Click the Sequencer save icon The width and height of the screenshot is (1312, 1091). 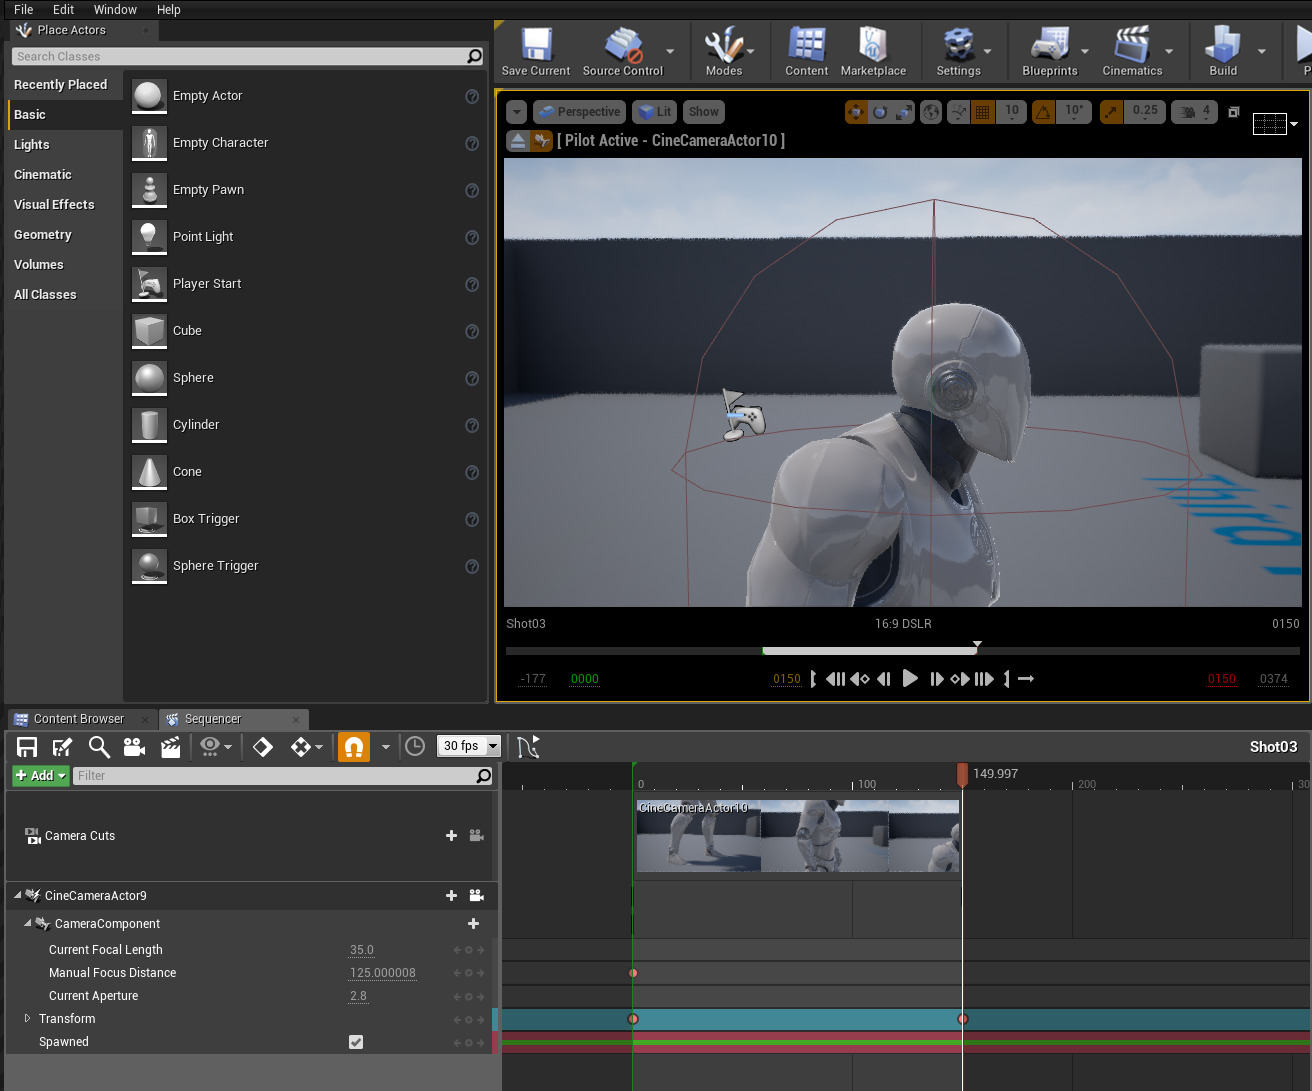[27, 747]
